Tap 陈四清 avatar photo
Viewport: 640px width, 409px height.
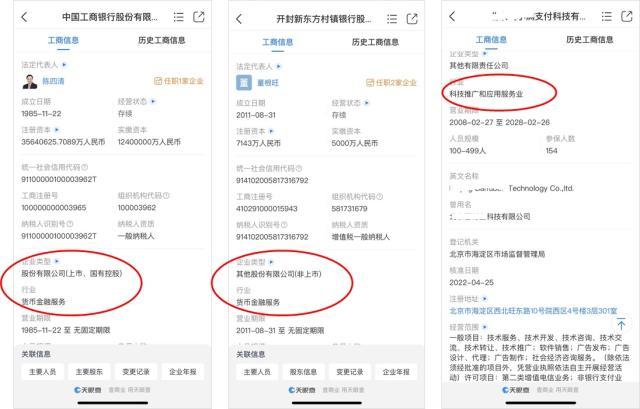[x=30, y=81]
